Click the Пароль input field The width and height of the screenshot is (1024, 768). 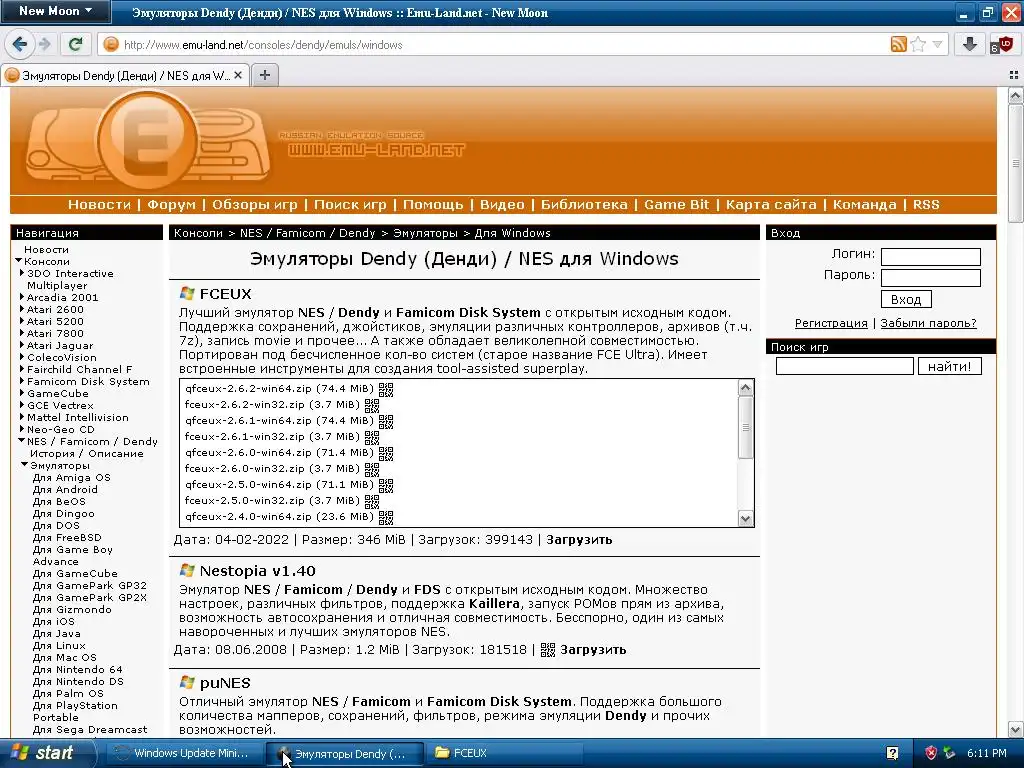(x=930, y=278)
